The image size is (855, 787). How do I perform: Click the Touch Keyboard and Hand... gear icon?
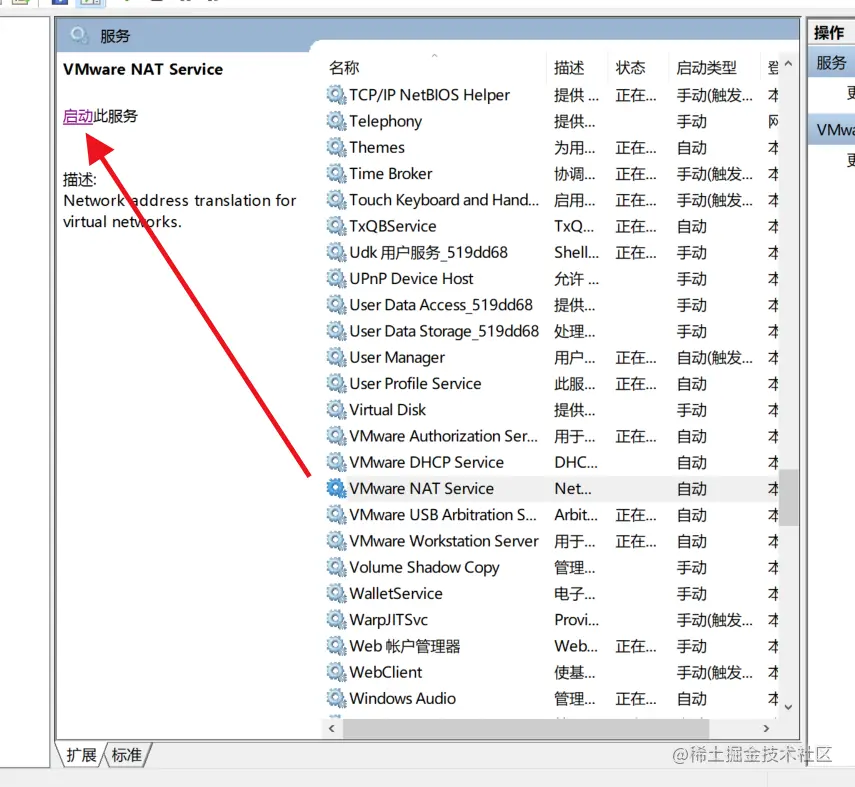click(x=336, y=200)
